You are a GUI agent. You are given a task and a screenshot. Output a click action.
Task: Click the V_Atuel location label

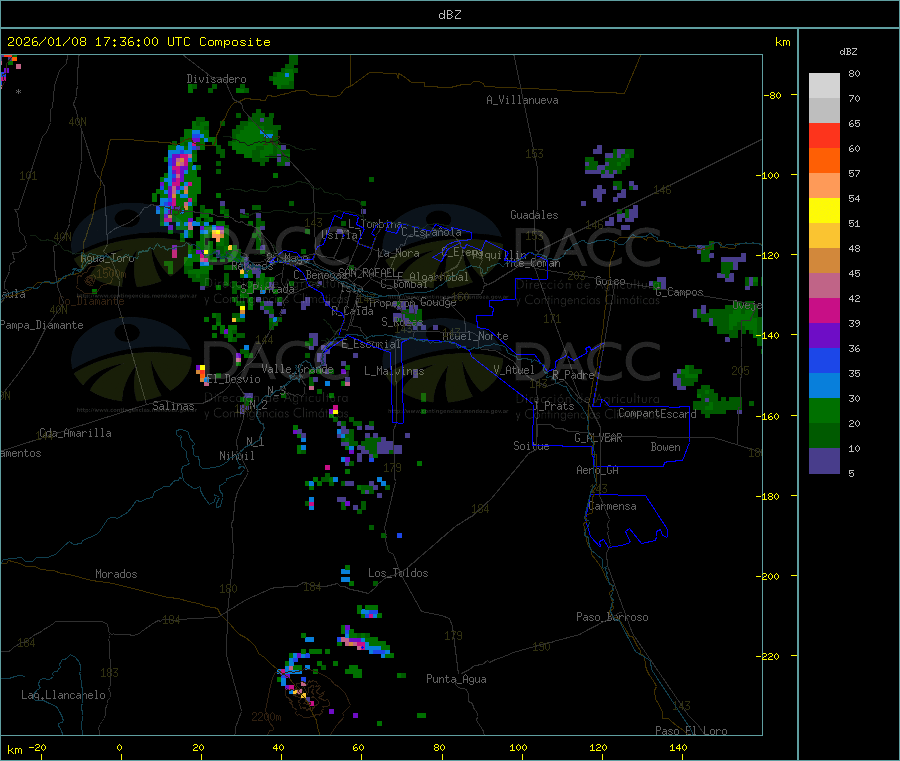(x=514, y=370)
